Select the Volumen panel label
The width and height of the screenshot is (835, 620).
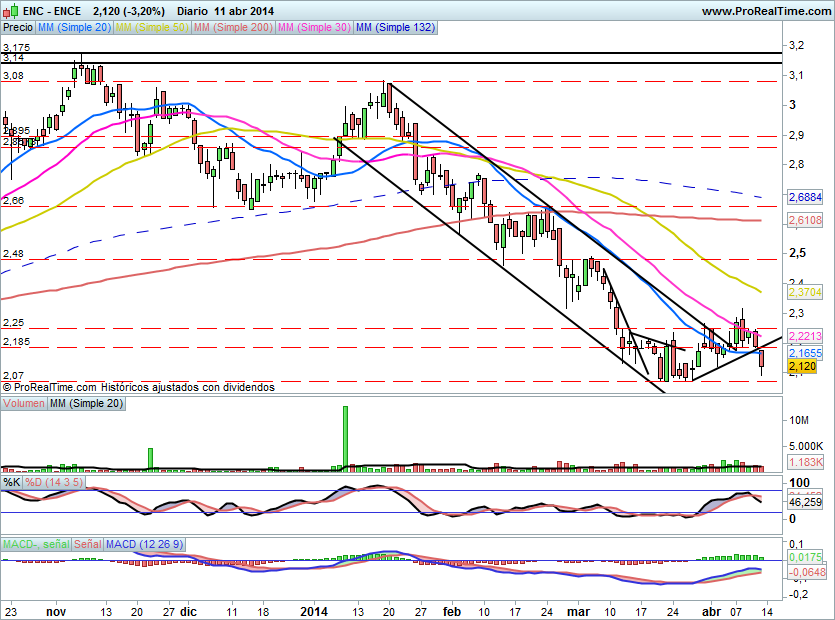24,402
